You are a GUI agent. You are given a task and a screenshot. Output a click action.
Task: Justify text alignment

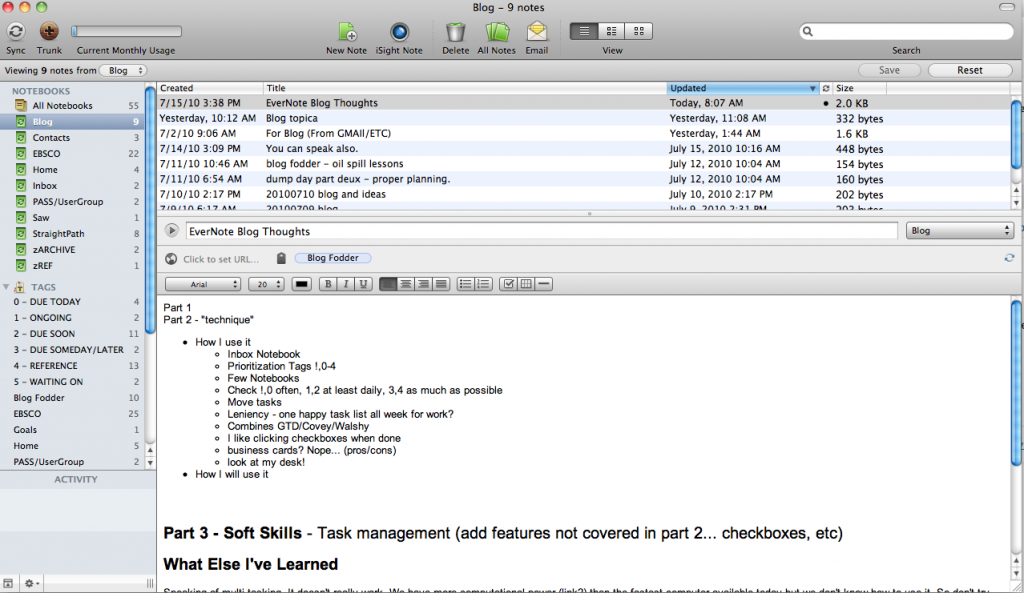pyautogui.click(x=441, y=283)
